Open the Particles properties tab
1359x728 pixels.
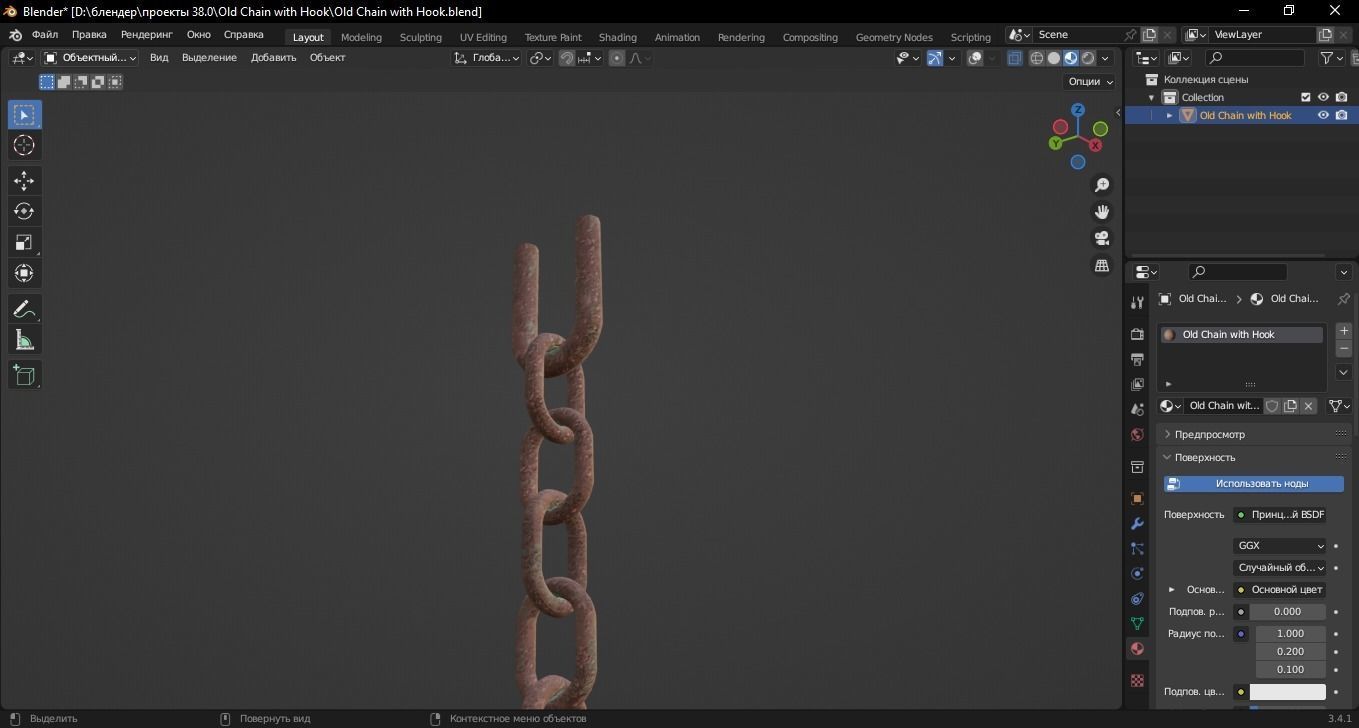tap(1137, 548)
